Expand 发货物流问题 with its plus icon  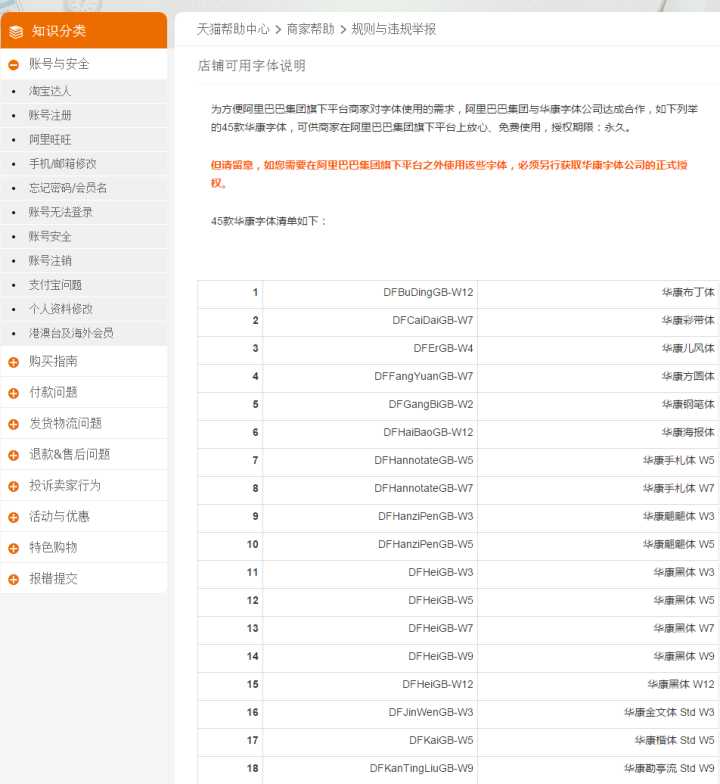(x=14, y=424)
